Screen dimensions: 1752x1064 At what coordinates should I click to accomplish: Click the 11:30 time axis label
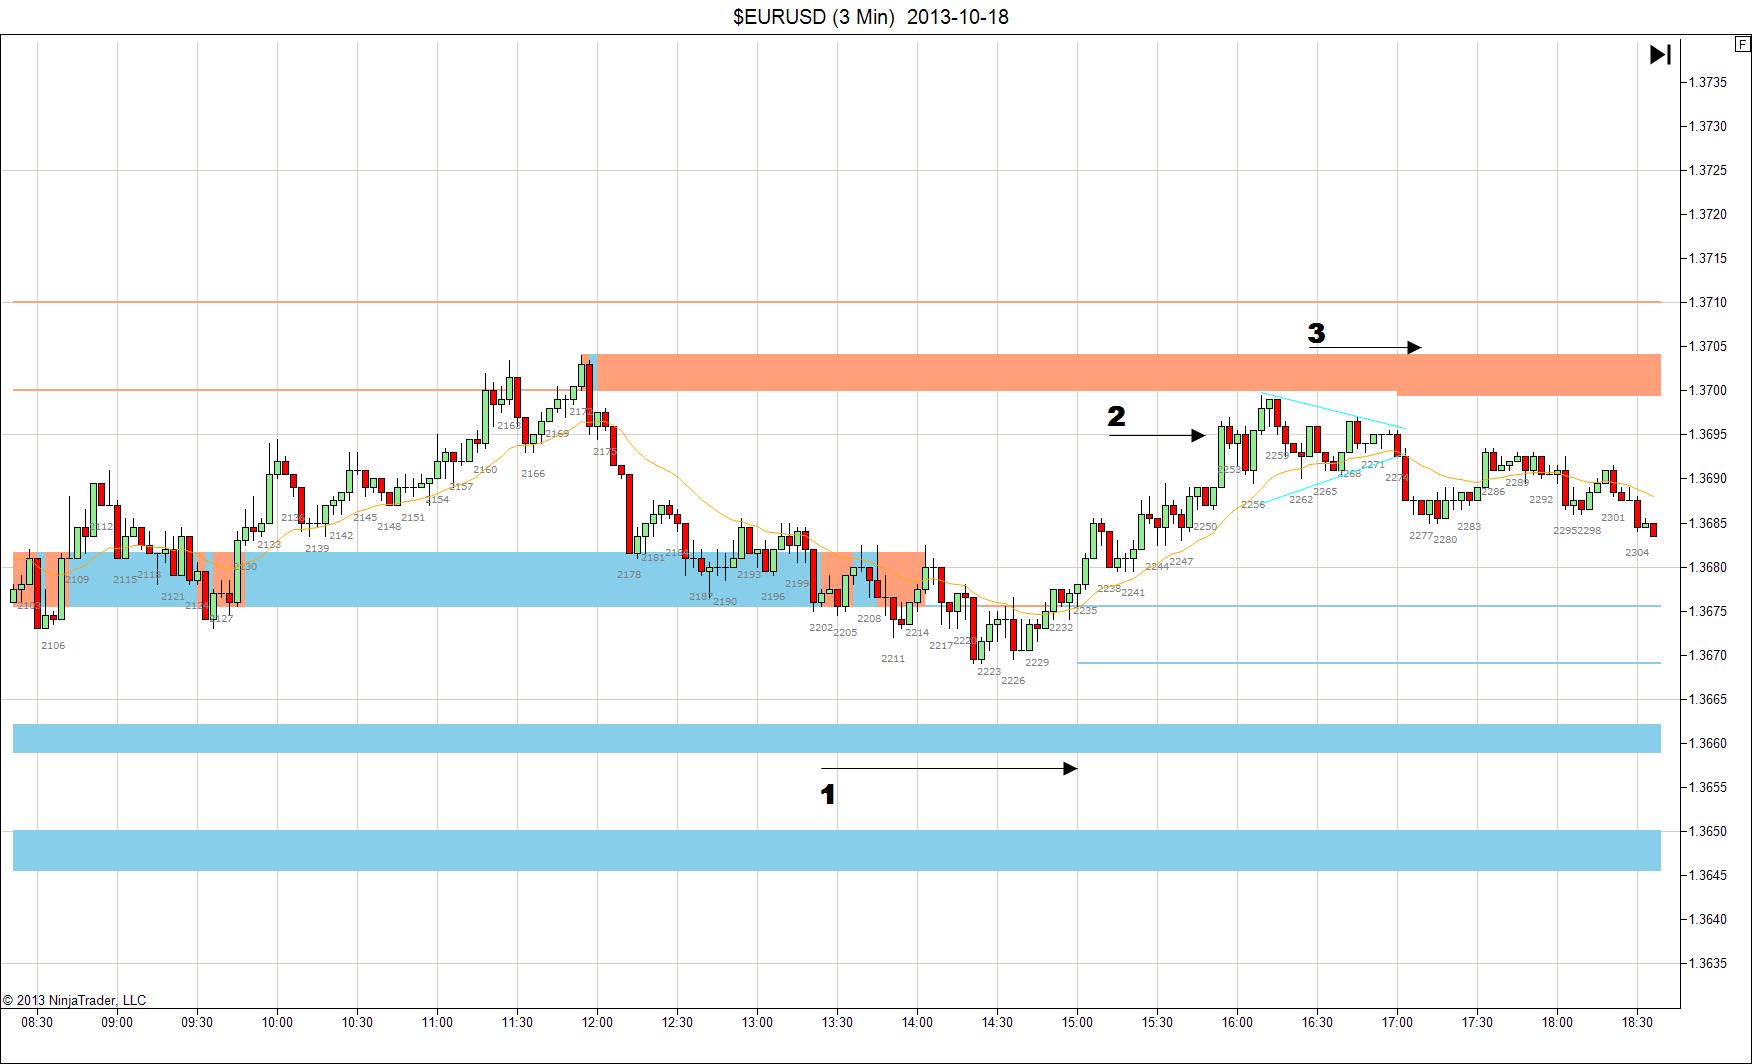(517, 1022)
